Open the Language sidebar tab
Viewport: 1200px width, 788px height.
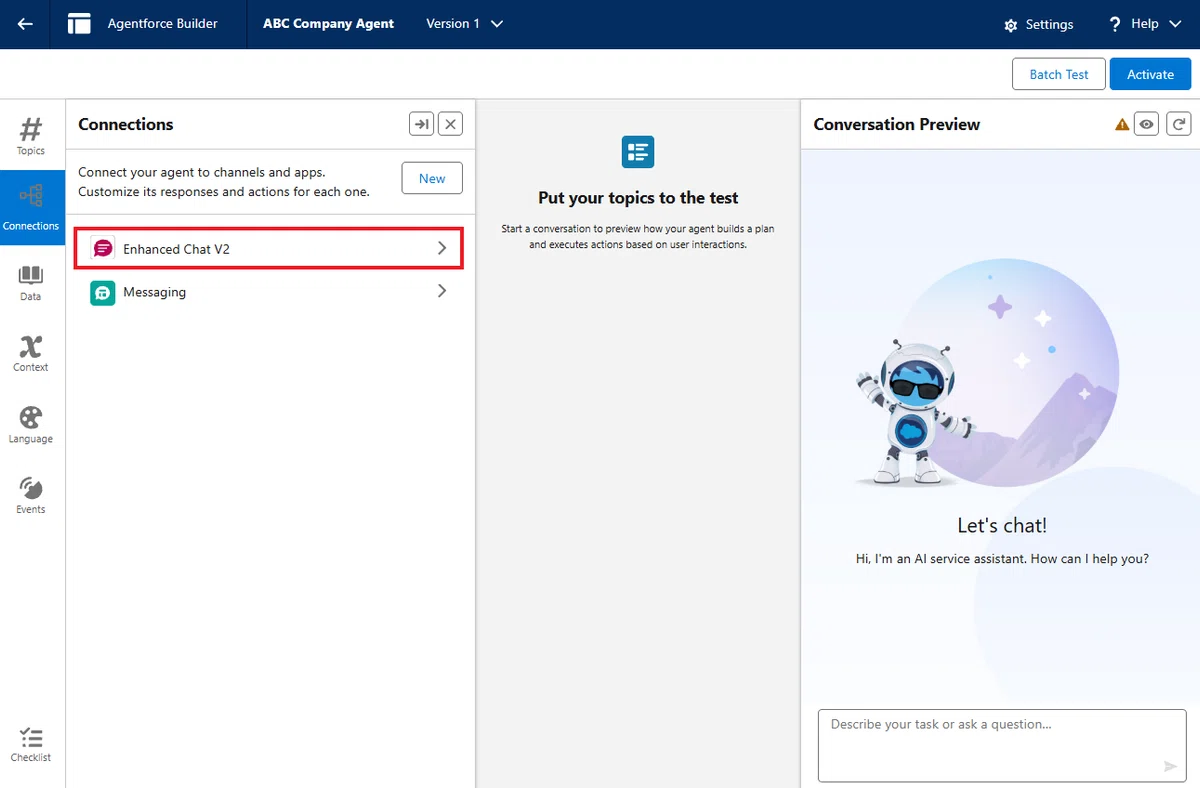tap(31, 425)
